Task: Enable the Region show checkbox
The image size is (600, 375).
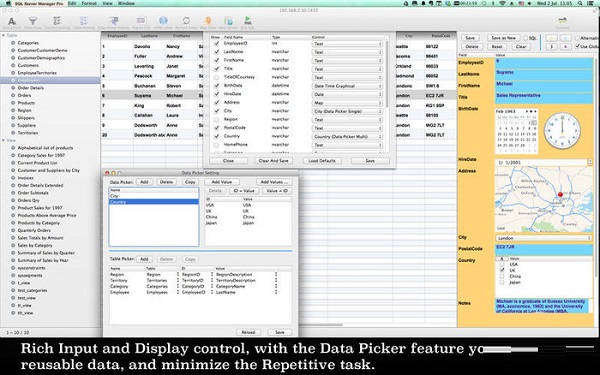Action: [216, 119]
